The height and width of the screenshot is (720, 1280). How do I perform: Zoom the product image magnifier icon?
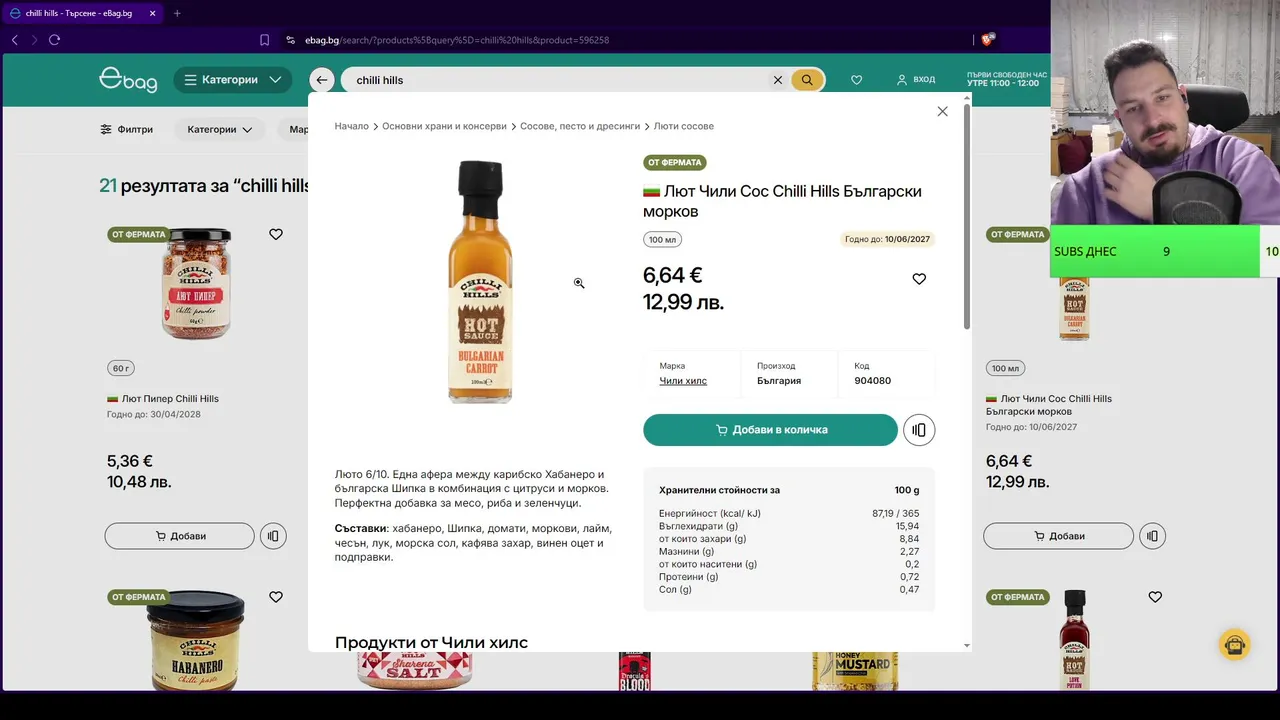(579, 283)
